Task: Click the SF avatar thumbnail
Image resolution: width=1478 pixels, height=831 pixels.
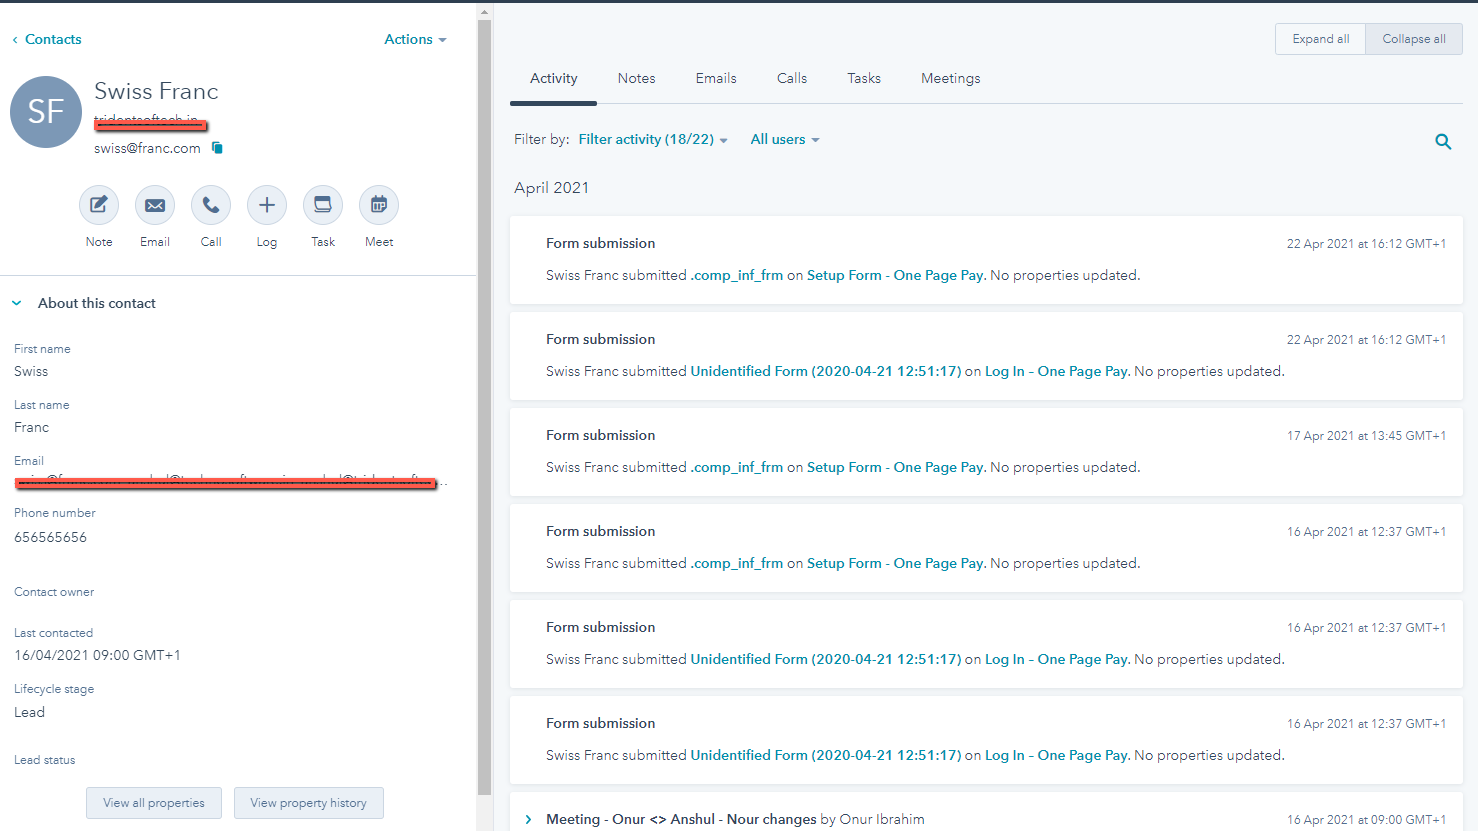Action: coord(46,111)
